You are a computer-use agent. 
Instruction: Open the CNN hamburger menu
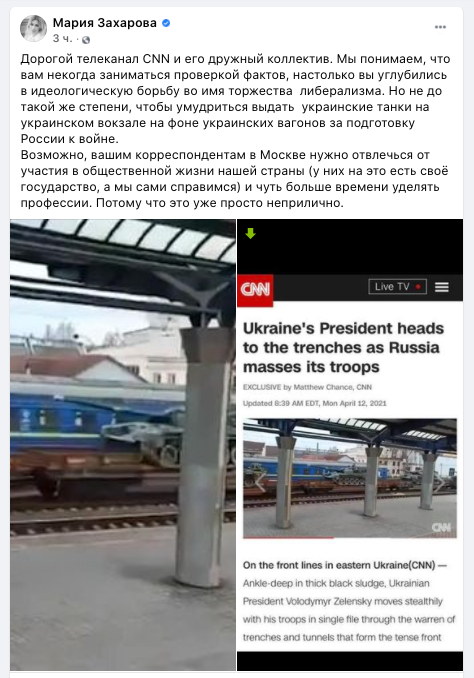click(x=442, y=287)
